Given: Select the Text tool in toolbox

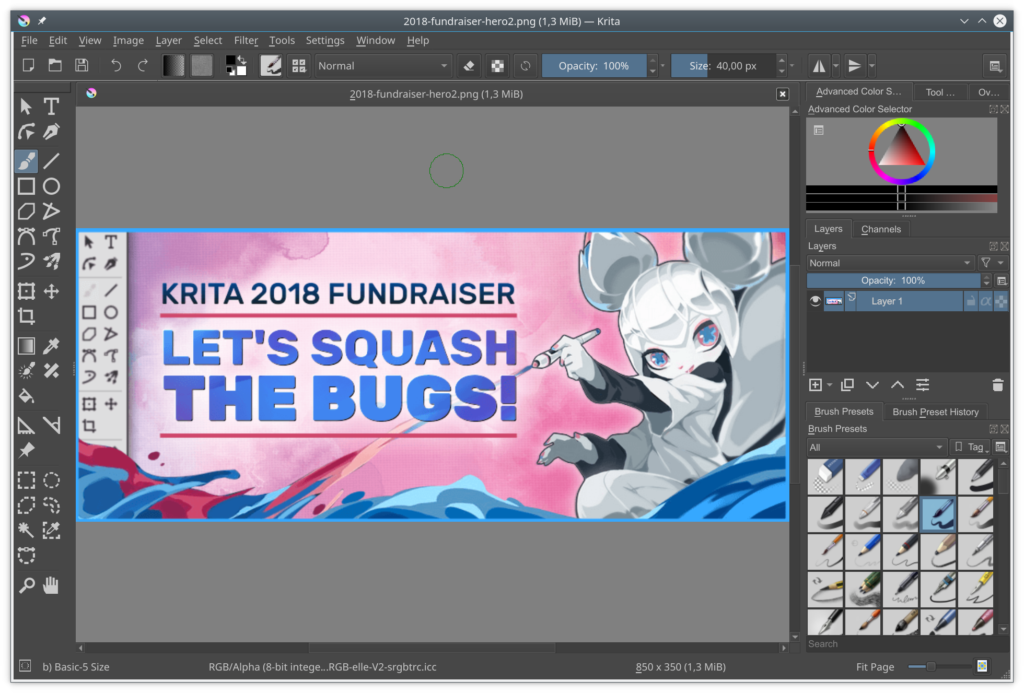Looking at the screenshot, I should (x=51, y=106).
